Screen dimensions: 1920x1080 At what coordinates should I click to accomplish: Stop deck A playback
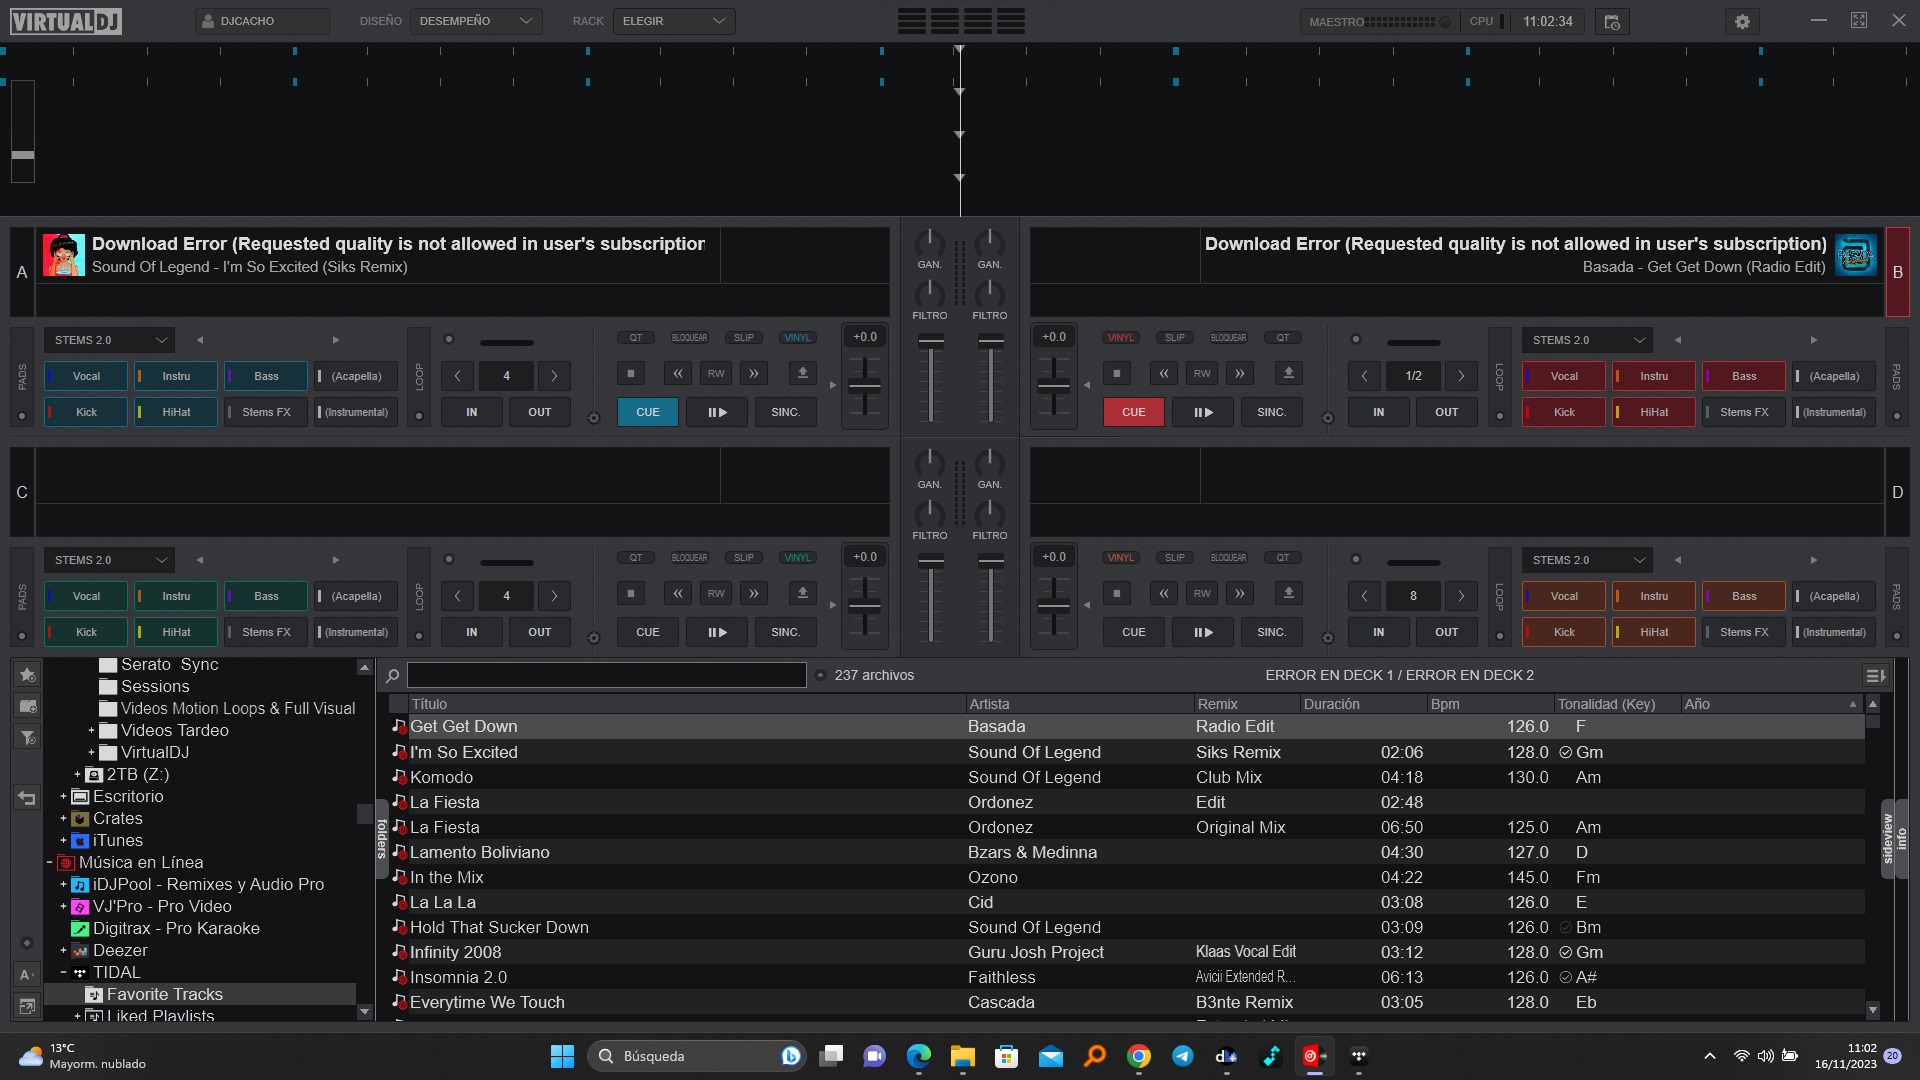coord(630,373)
